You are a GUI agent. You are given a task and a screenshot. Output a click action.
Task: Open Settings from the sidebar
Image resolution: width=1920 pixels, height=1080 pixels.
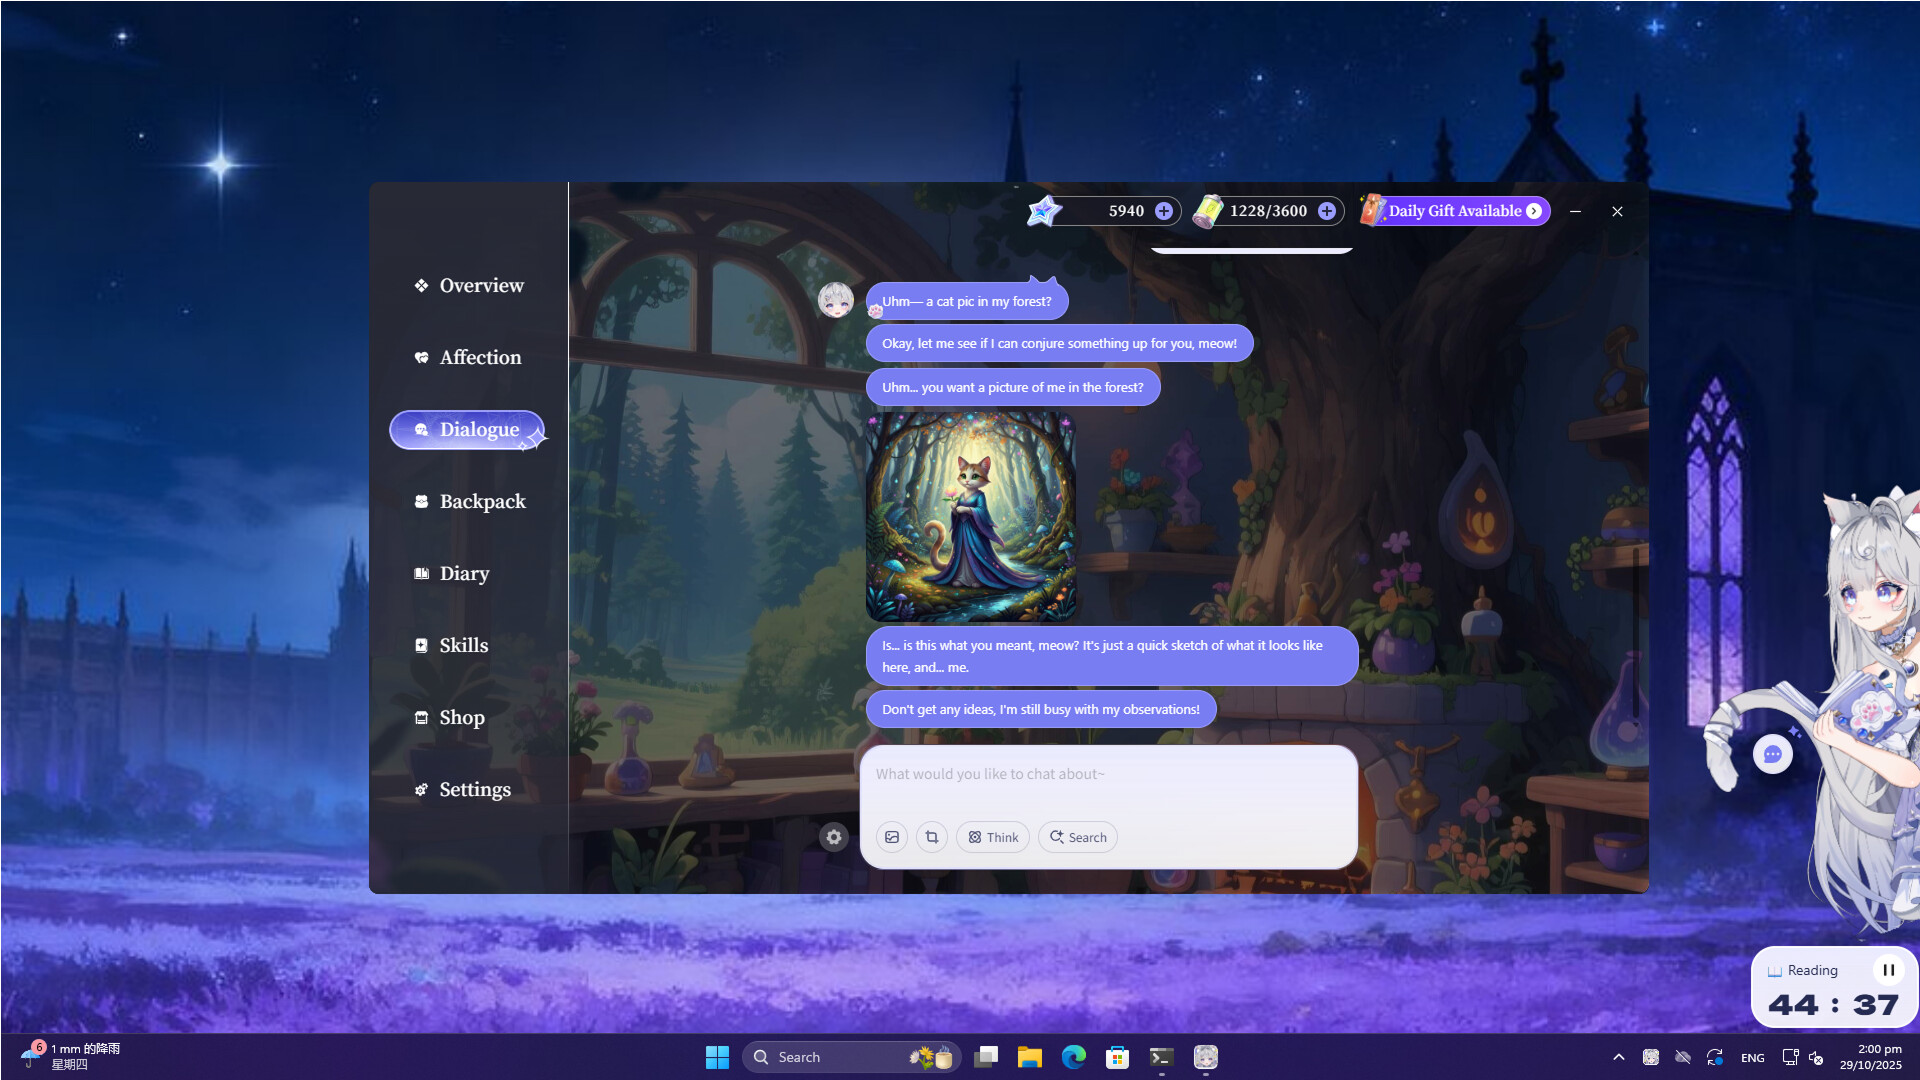coord(474,789)
